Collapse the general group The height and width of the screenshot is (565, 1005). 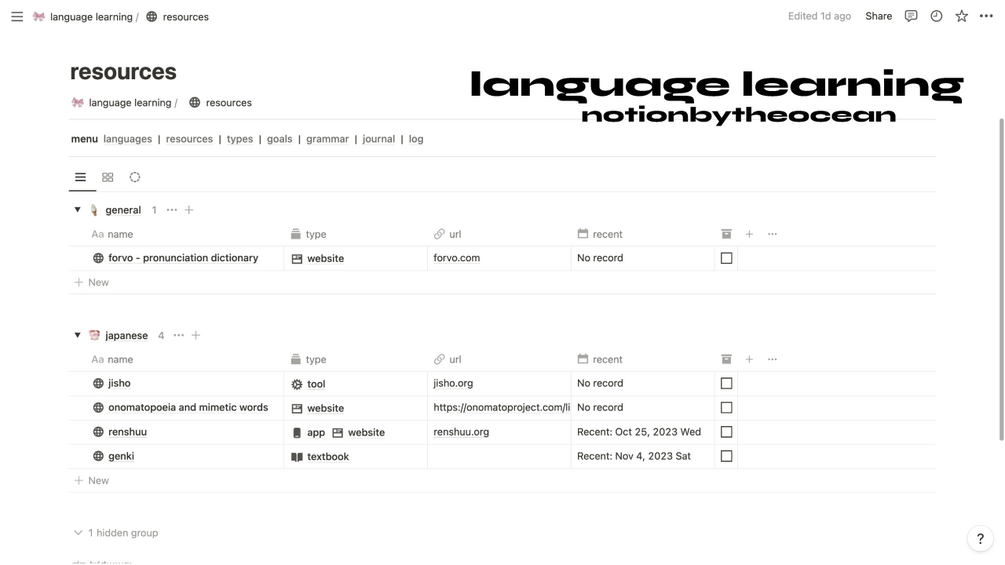coord(78,209)
